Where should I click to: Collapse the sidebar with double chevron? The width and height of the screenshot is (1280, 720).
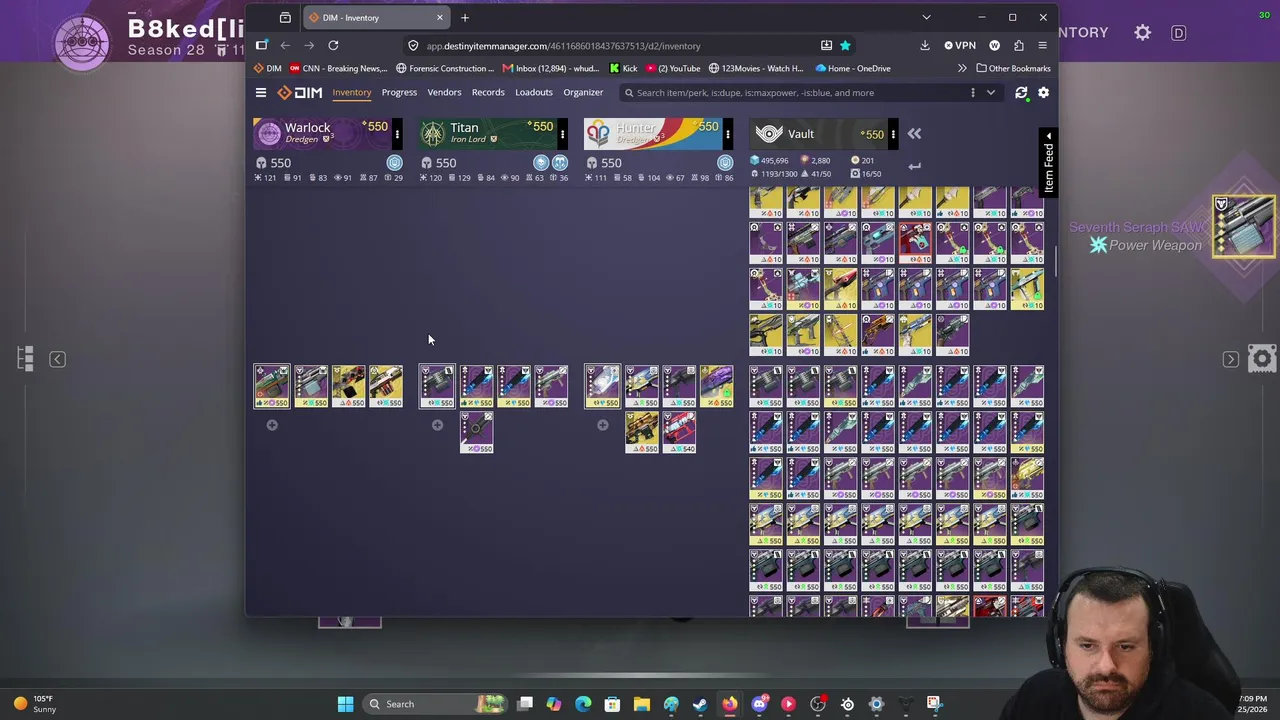[914, 134]
